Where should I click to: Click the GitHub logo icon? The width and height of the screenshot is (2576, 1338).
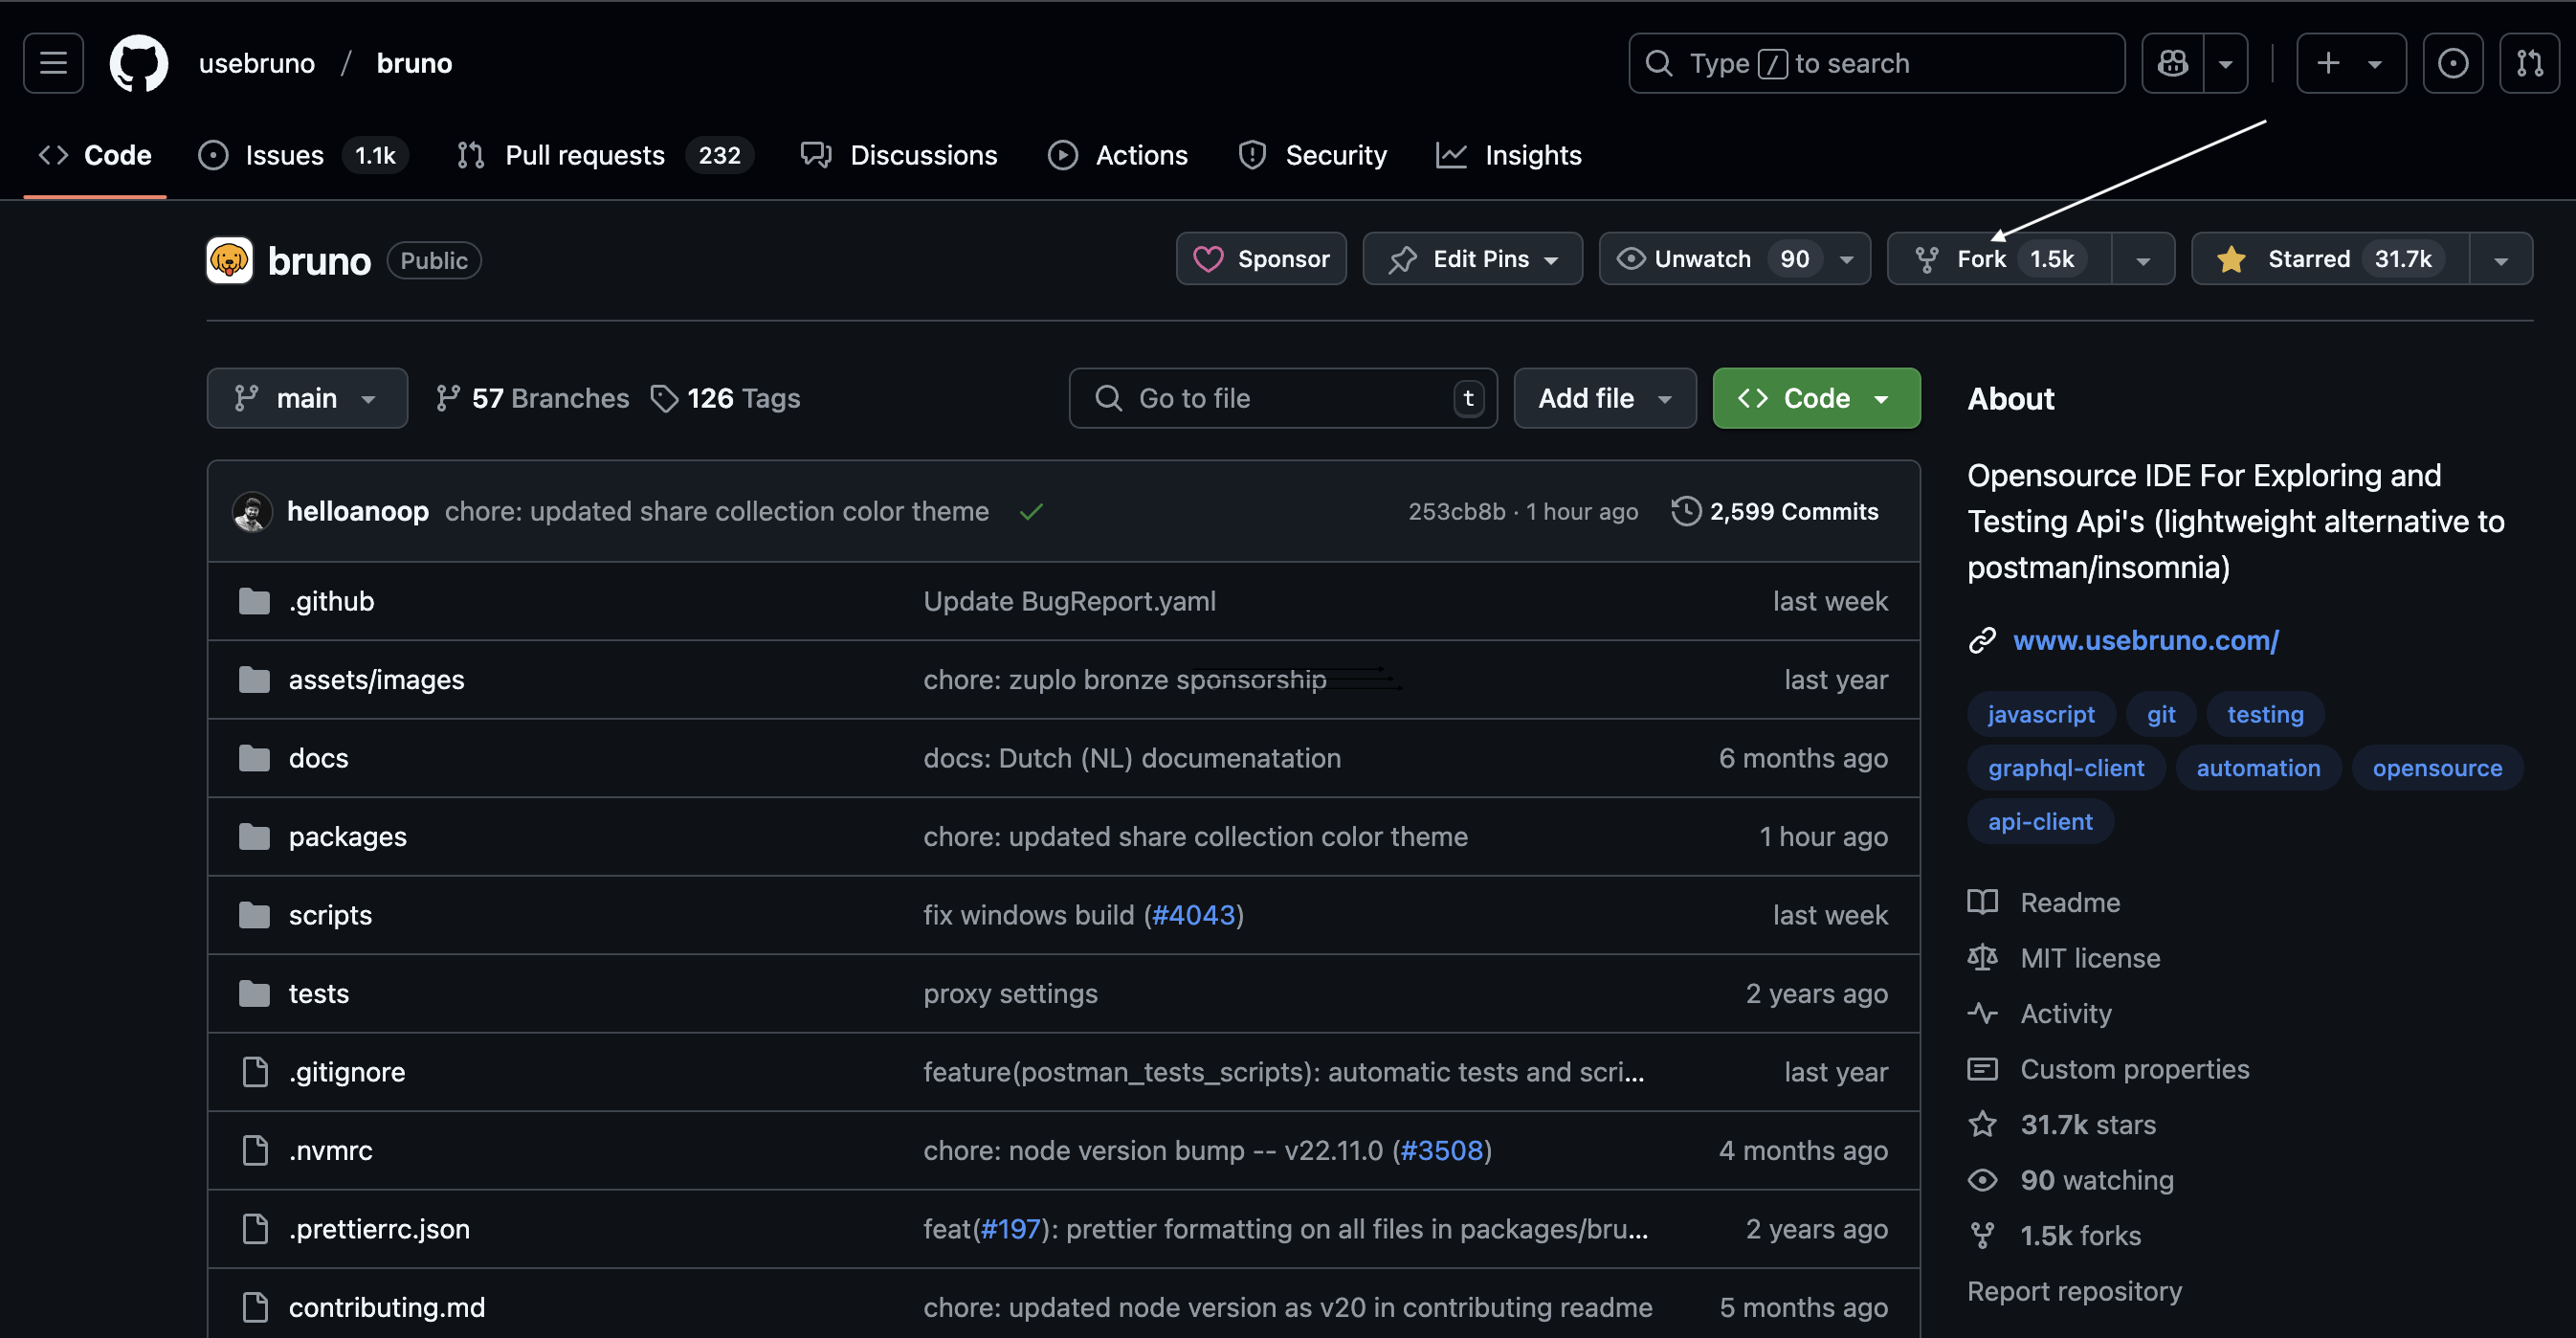(138, 63)
